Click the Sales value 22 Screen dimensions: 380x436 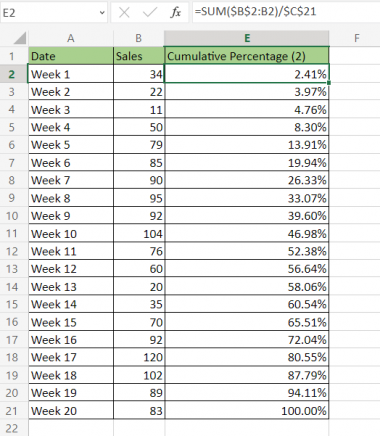click(139, 91)
